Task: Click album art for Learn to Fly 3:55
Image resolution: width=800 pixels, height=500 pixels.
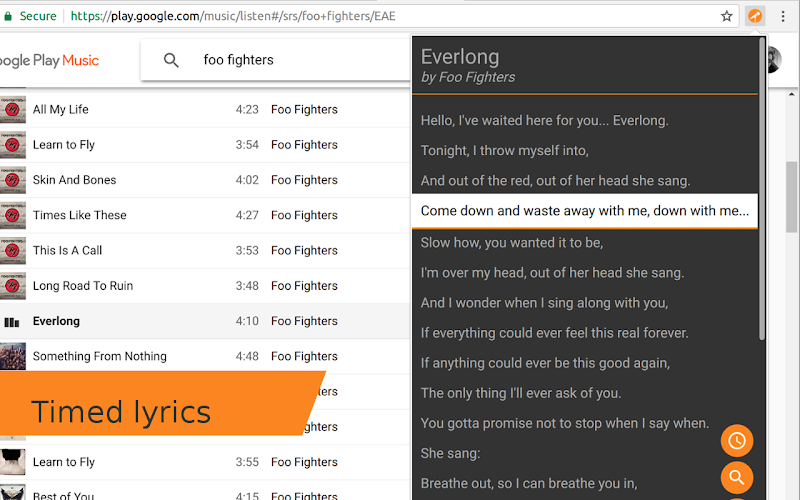Action: (13, 462)
